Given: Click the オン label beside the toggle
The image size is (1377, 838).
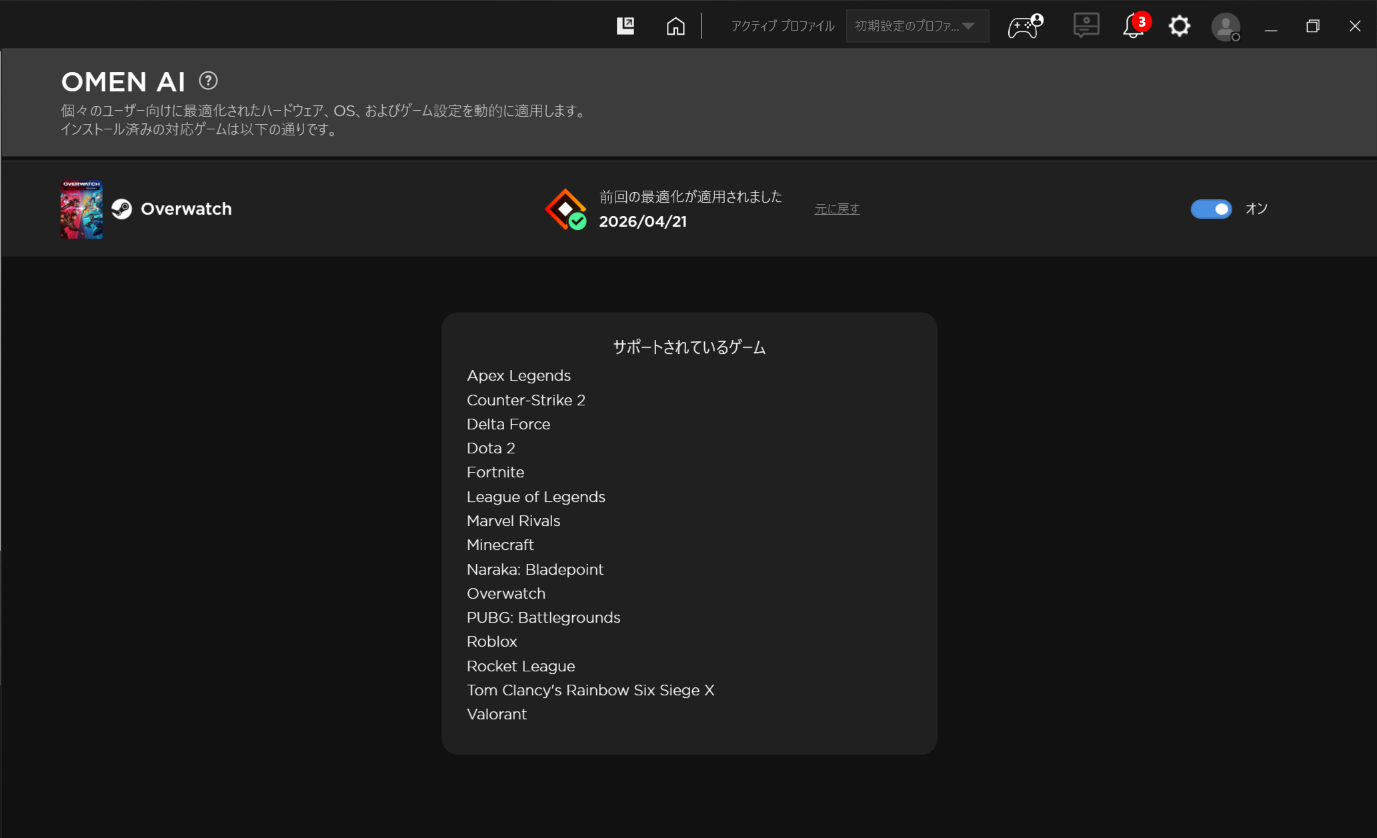Looking at the screenshot, I should (x=1256, y=209).
